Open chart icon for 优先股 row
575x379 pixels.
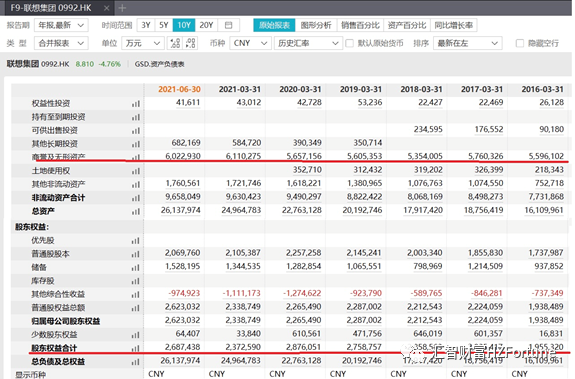coord(136,241)
